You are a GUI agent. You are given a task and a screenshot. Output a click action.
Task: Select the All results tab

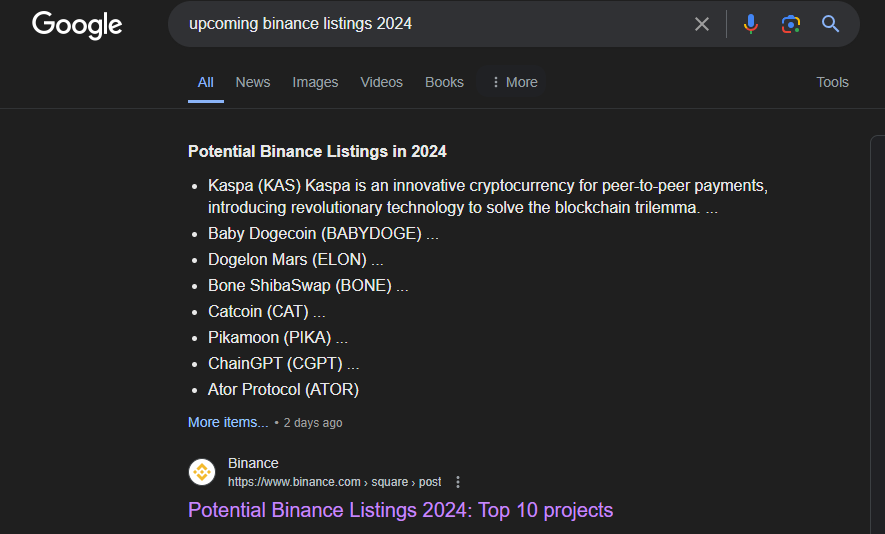pyautogui.click(x=205, y=82)
